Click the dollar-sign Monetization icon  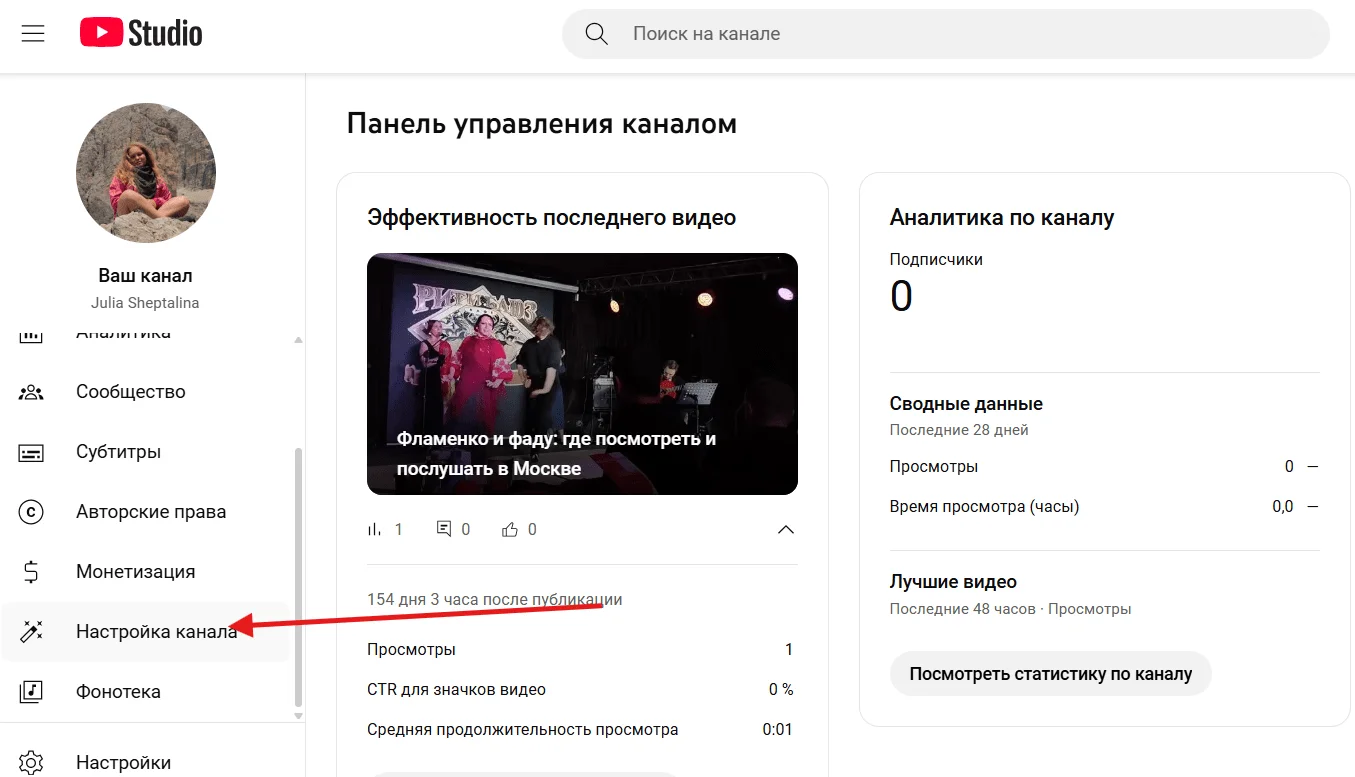tap(31, 572)
